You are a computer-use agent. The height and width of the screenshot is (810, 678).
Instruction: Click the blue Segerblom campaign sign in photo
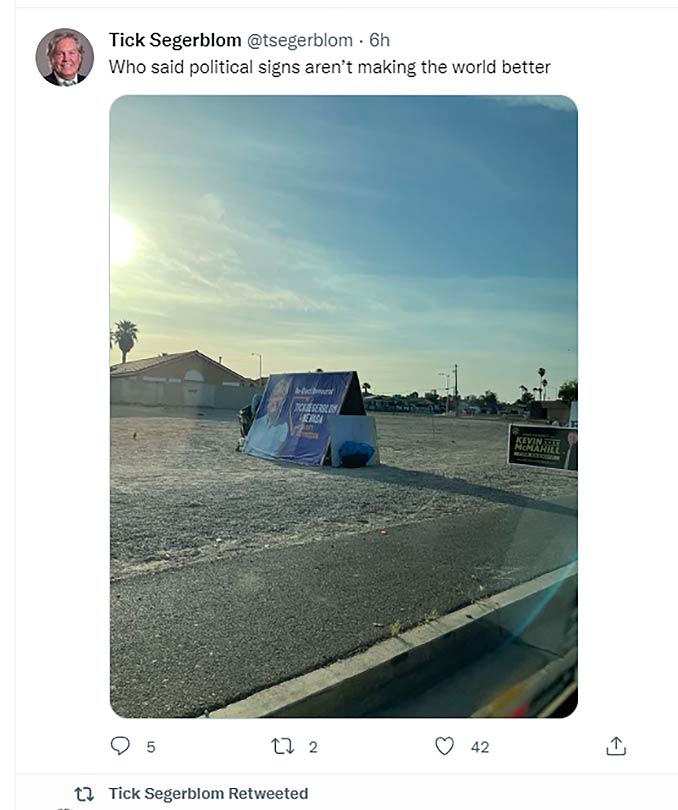click(x=300, y=417)
